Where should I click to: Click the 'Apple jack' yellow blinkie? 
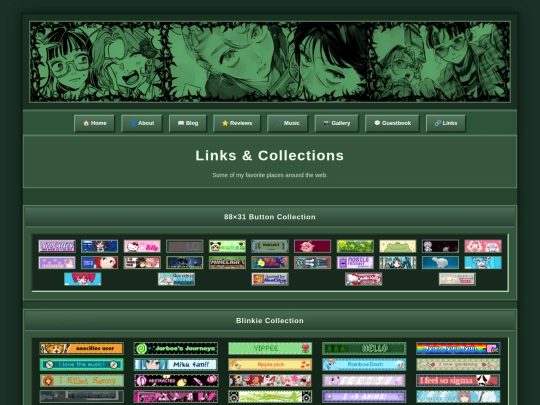click(270, 364)
